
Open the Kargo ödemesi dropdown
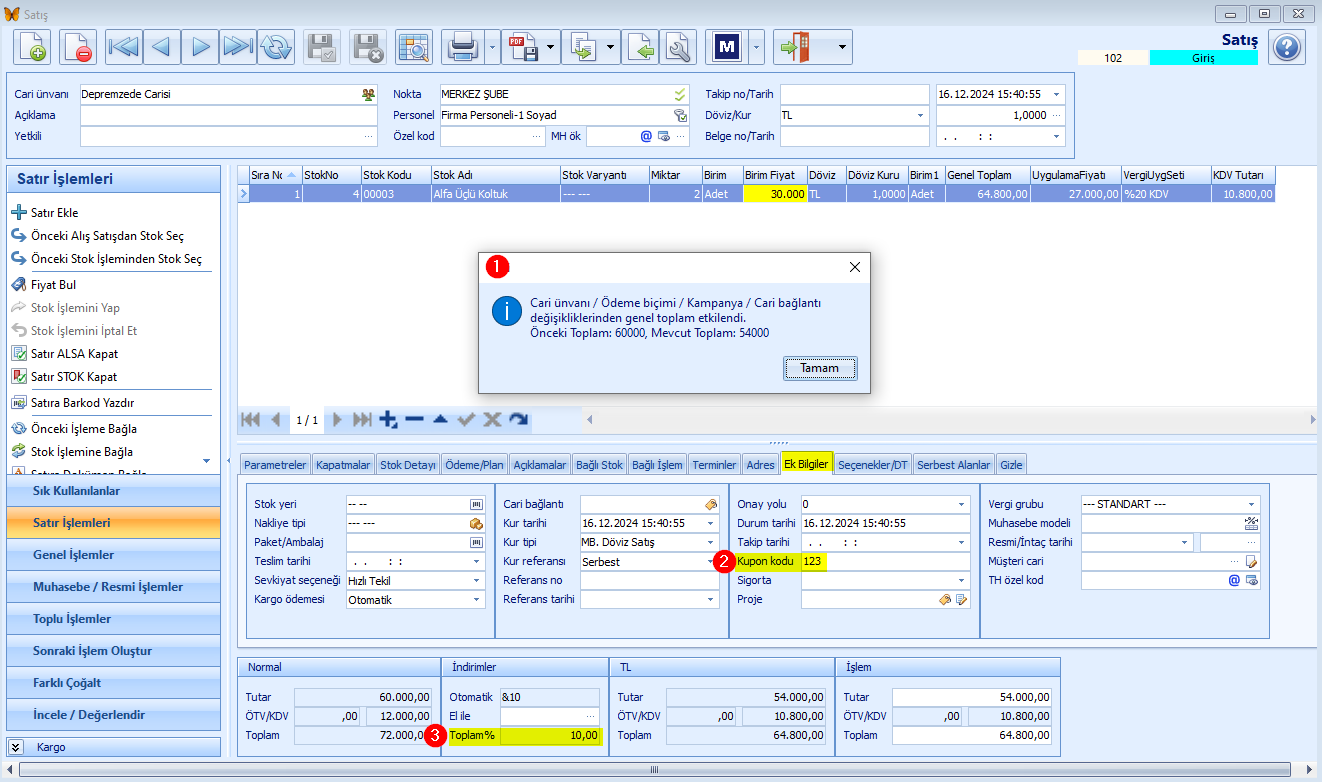pyautogui.click(x=477, y=600)
